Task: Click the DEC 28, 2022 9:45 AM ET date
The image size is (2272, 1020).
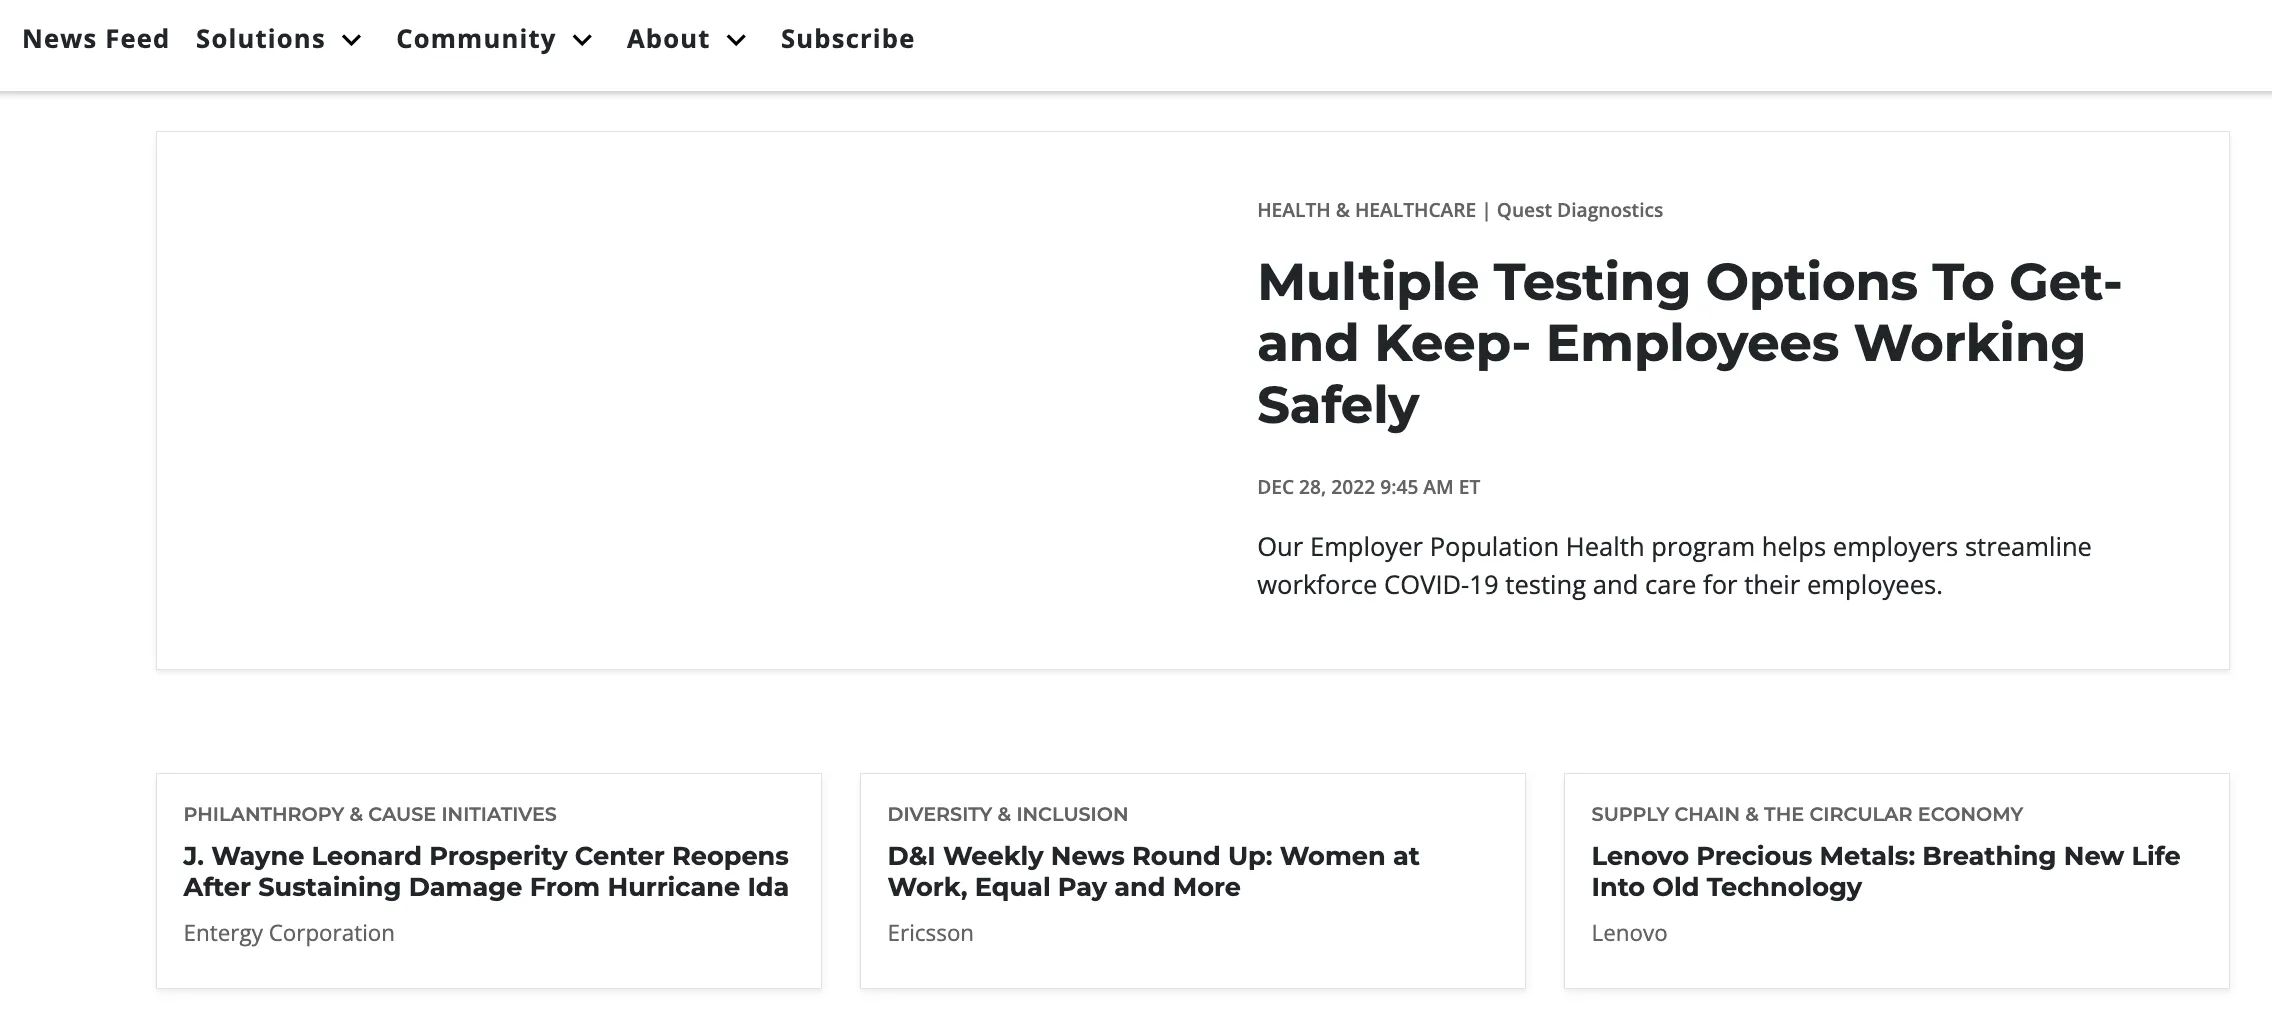Action: (1368, 487)
